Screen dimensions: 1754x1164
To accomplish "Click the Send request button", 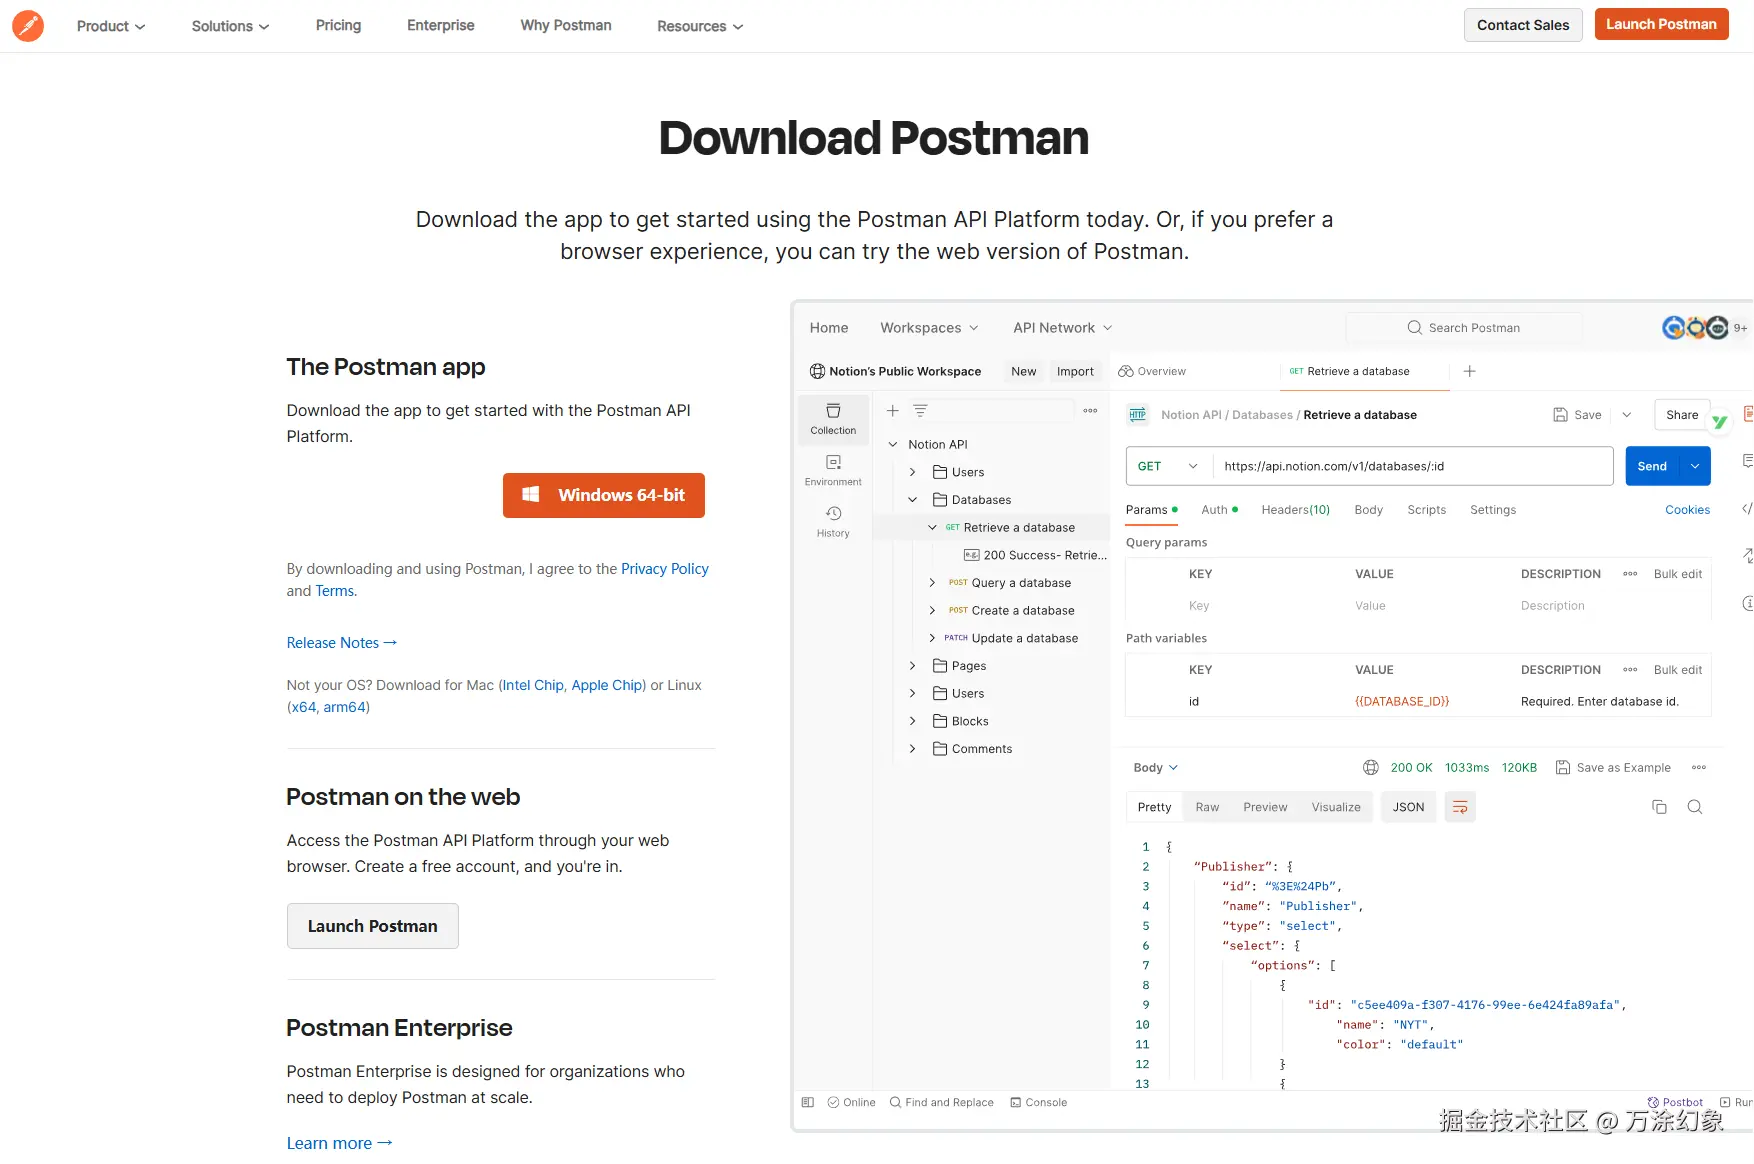I will [x=1652, y=467].
